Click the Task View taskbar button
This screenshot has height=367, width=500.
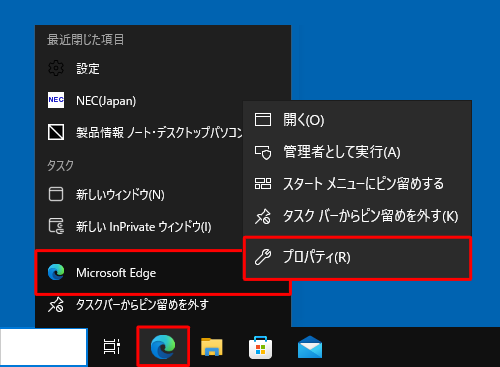pyautogui.click(x=112, y=347)
